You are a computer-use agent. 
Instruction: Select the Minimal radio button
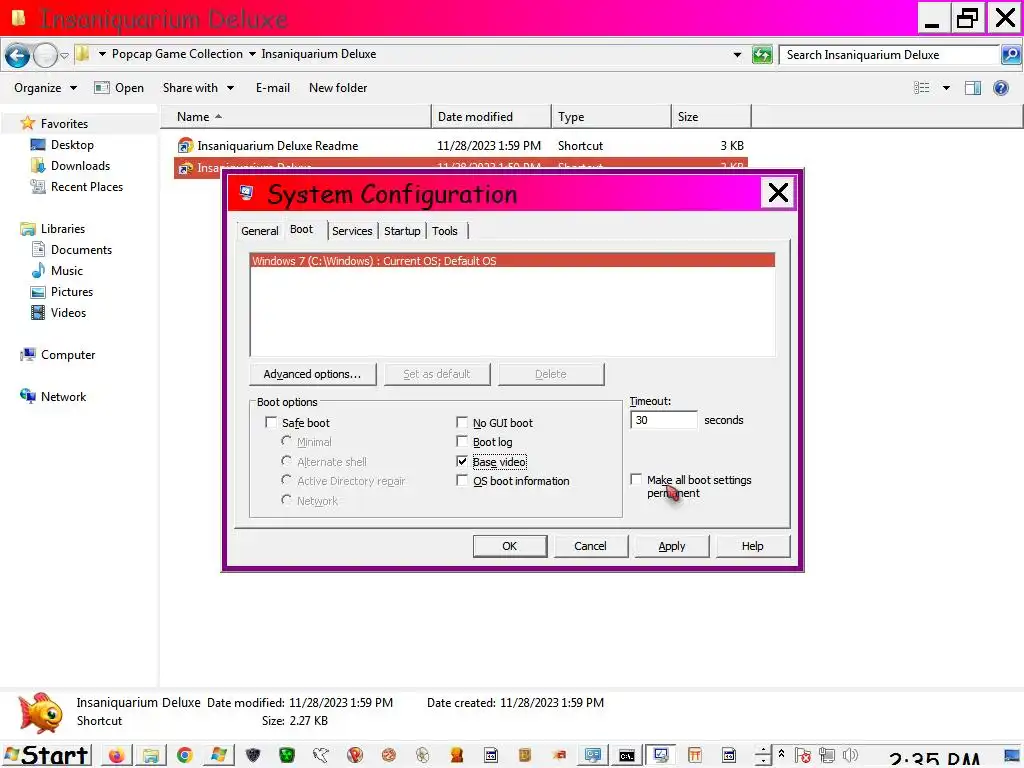coord(286,441)
